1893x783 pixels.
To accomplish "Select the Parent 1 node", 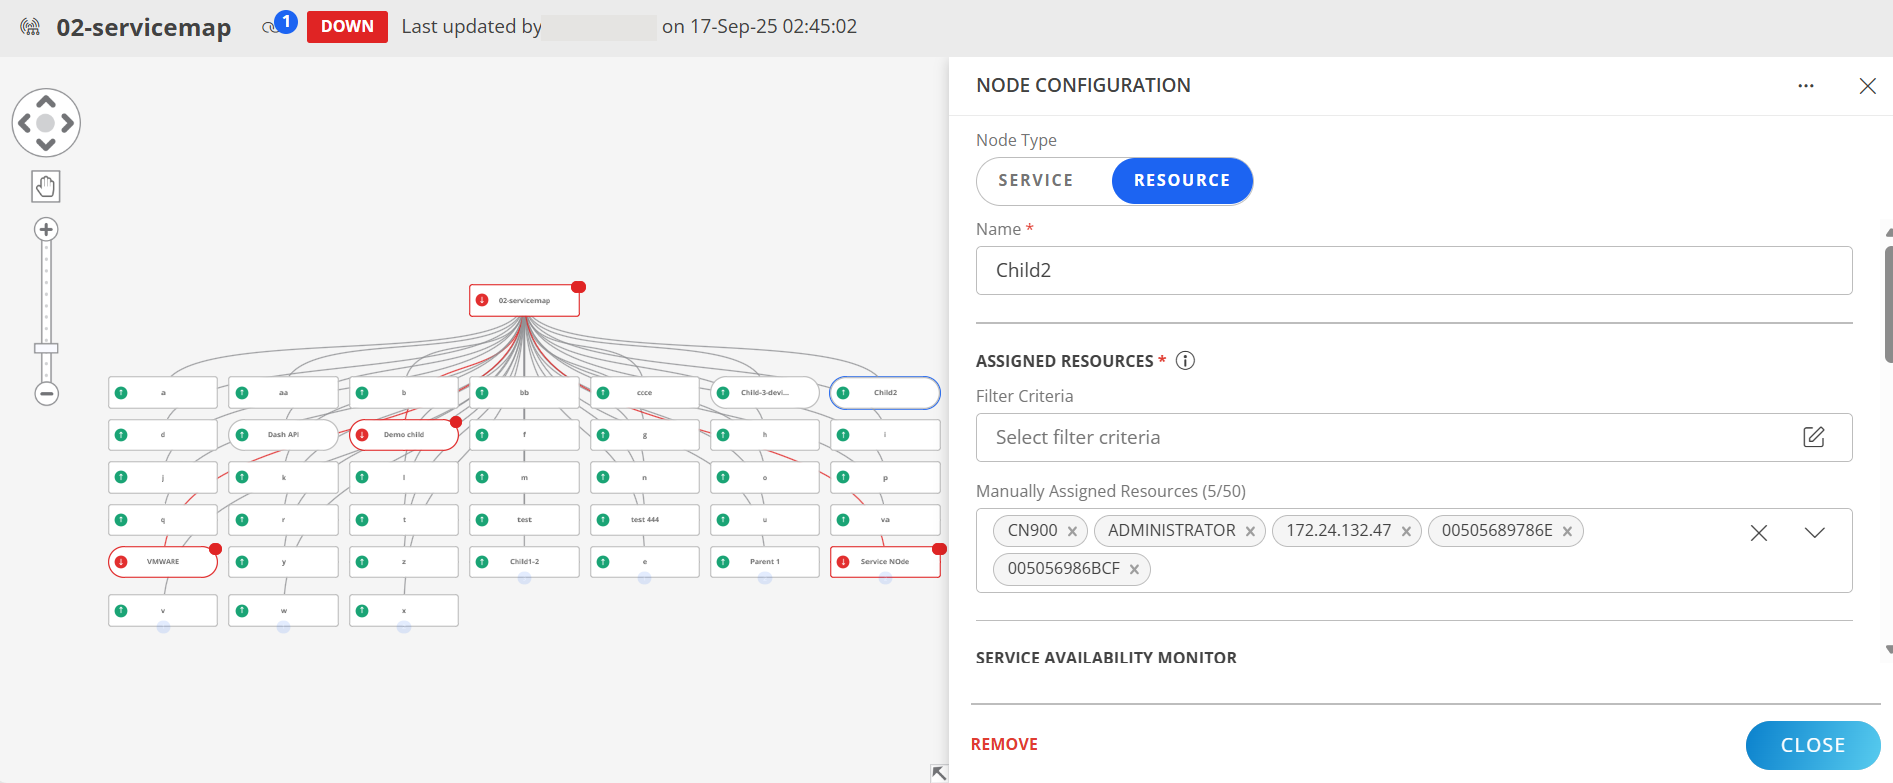I will point(765,562).
